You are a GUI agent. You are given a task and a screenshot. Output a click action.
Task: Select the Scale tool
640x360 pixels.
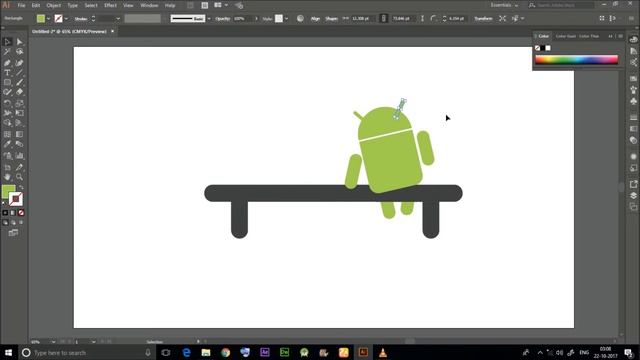point(20,103)
